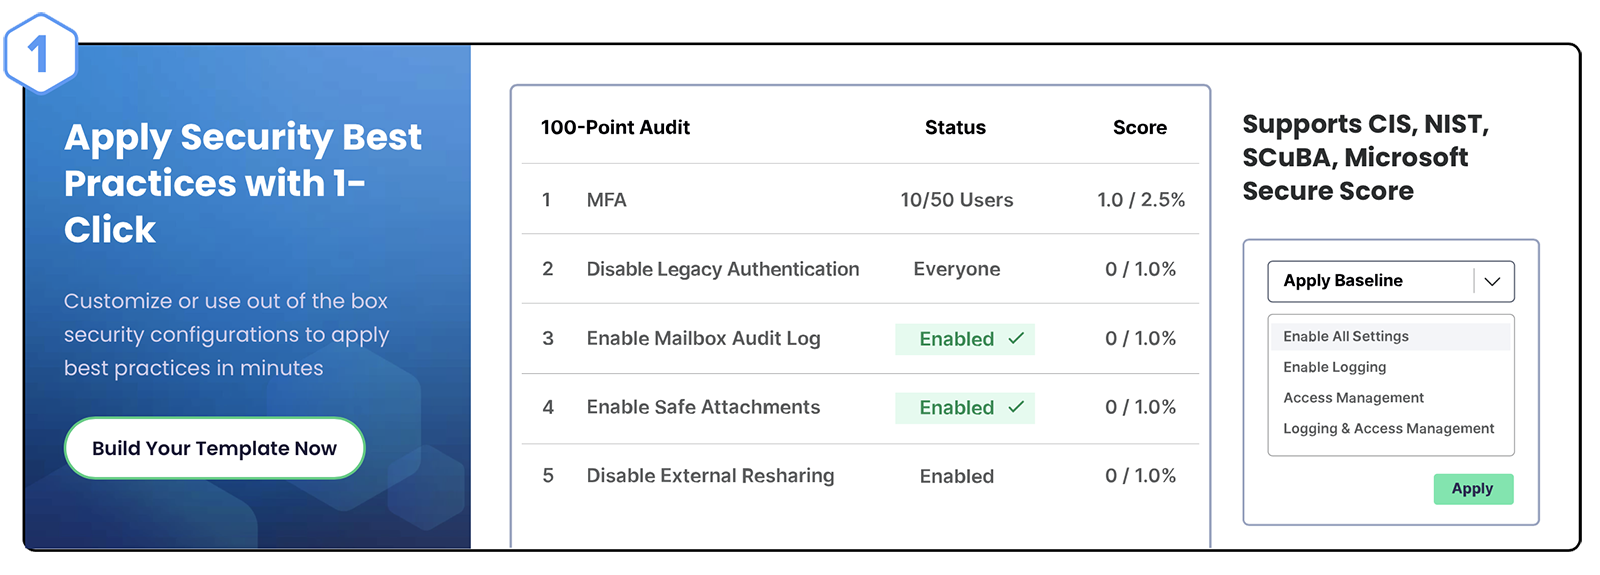
Task: Choose Enable Logging from the list
Action: 1335,367
